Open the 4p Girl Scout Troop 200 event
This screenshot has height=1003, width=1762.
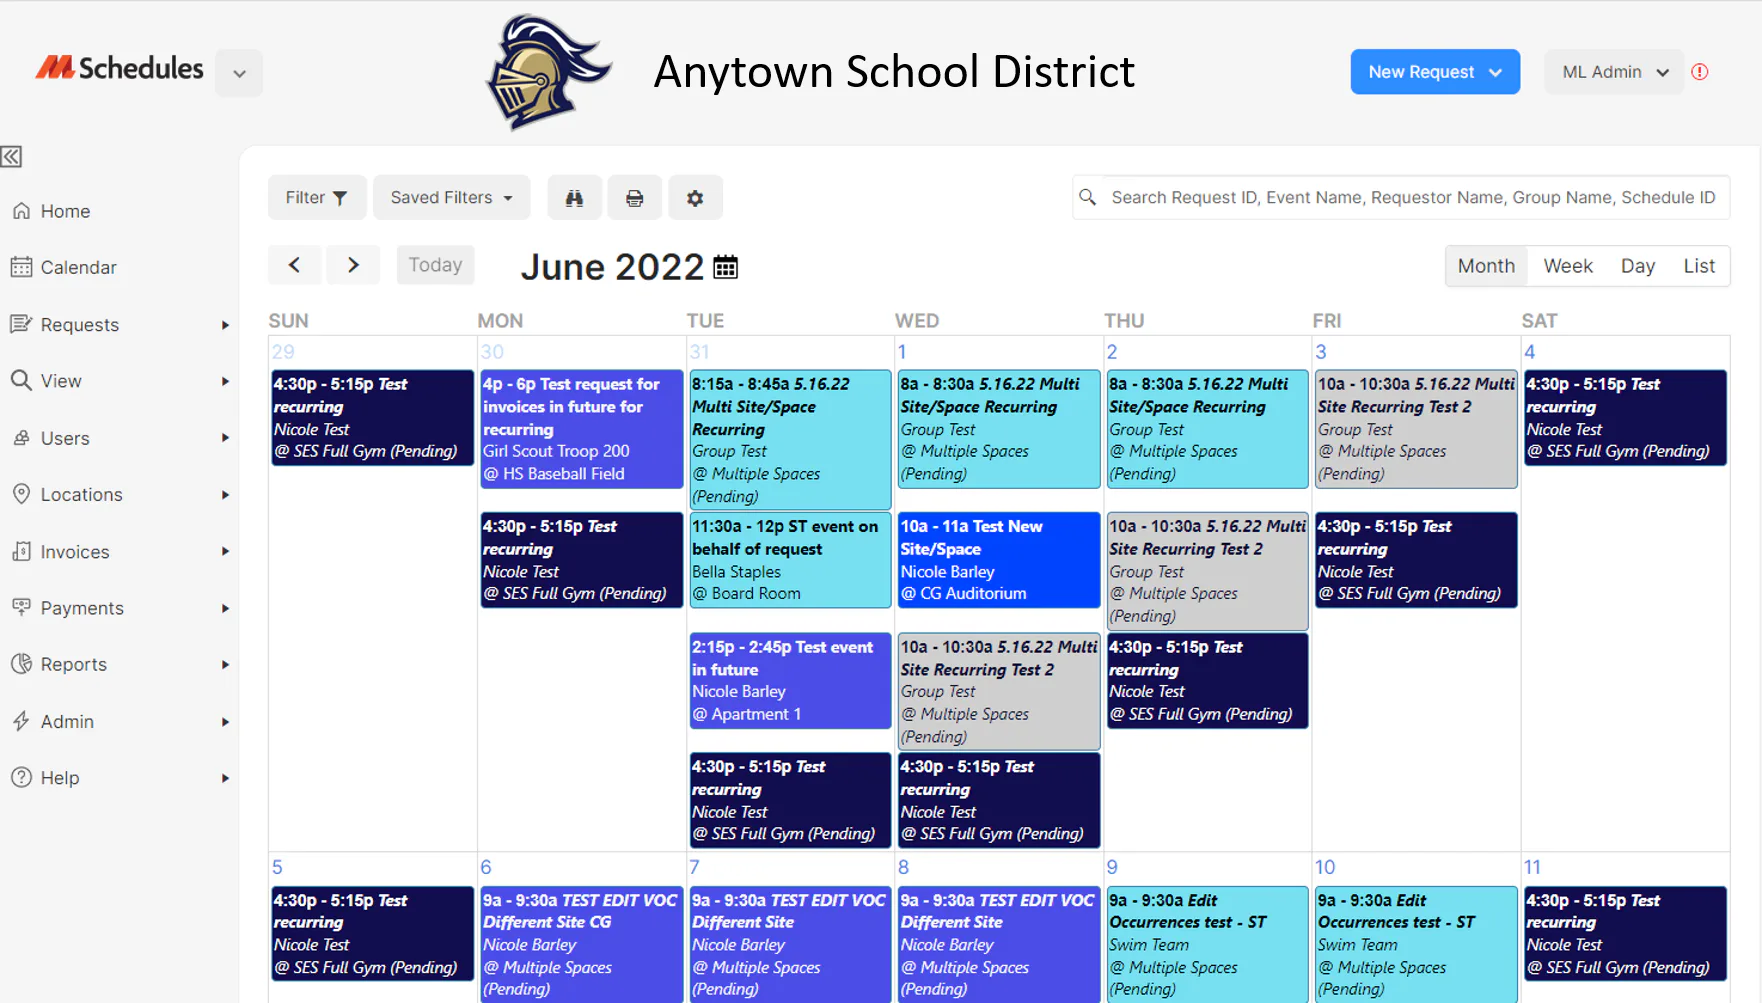[x=581, y=429]
